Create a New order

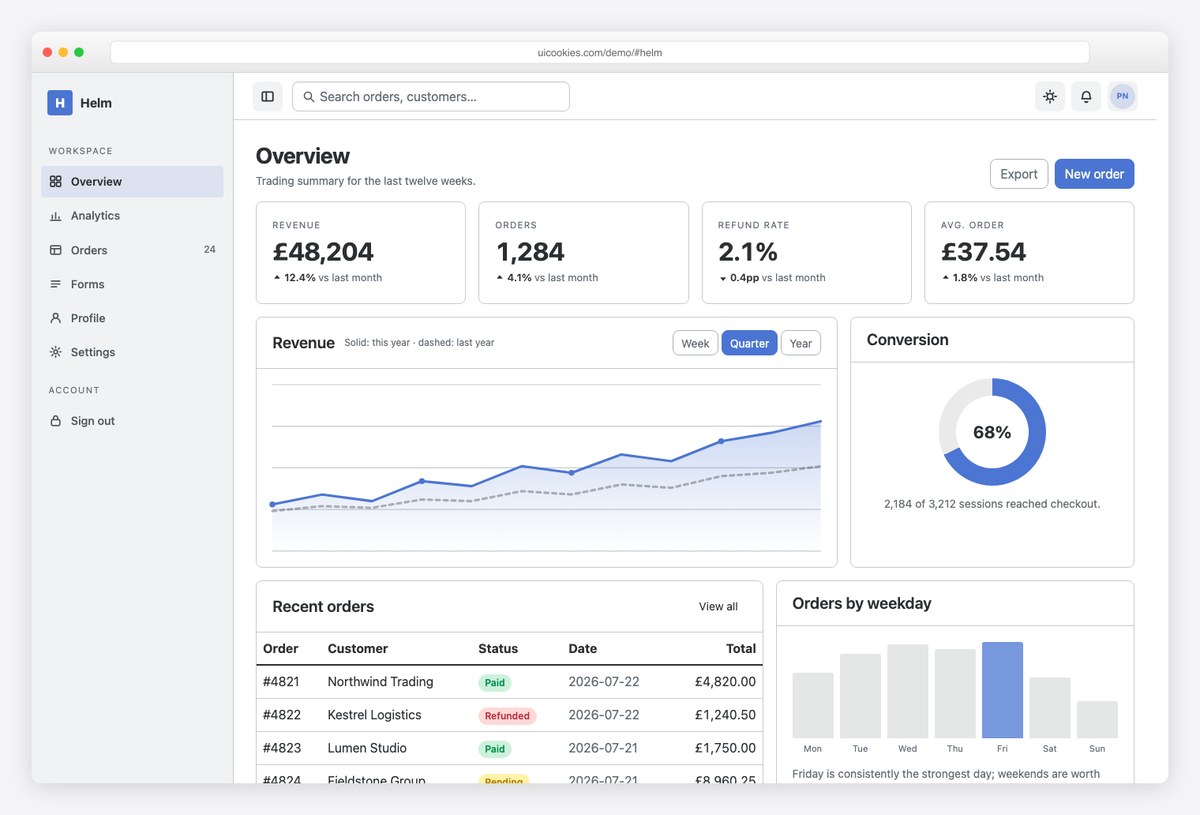click(x=1094, y=174)
